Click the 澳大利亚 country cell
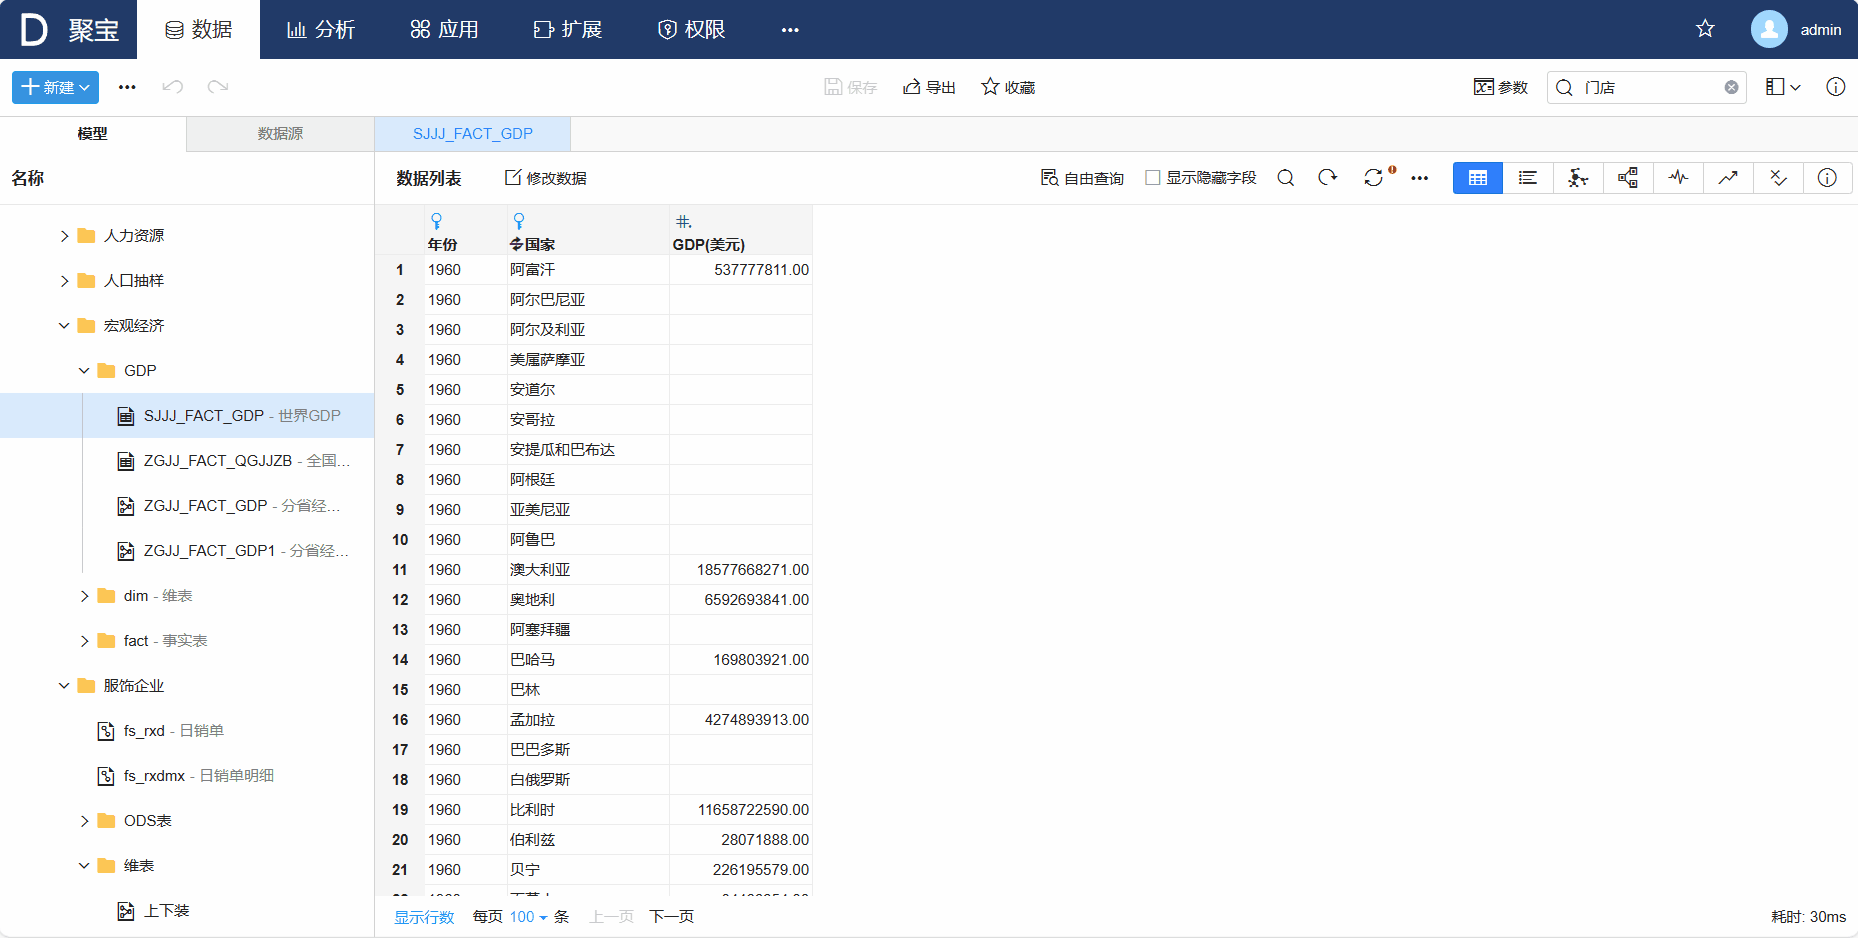Image resolution: width=1858 pixels, height=938 pixels. (x=588, y=570)
